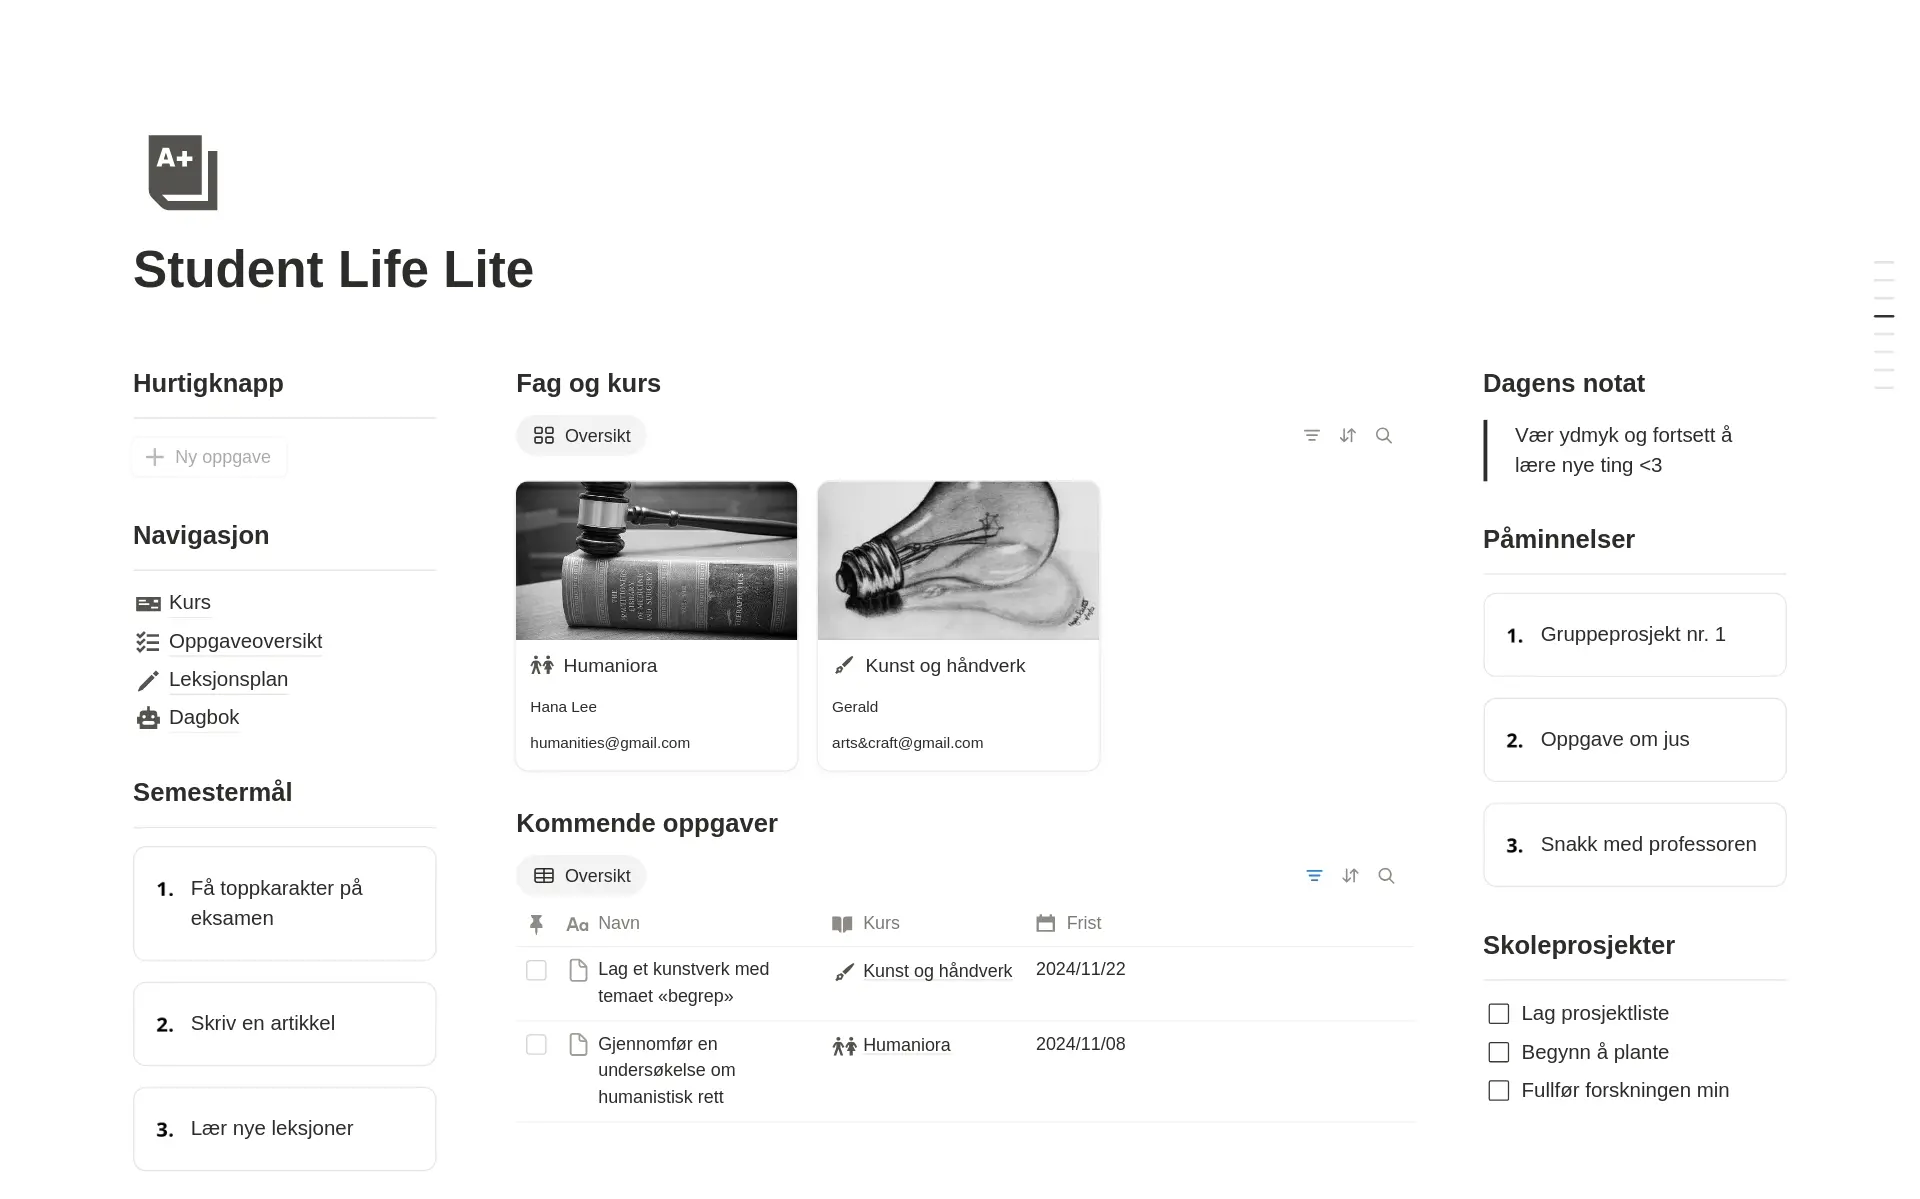The width and height of the screenshot is (1920, 1199).
Task: Open filter in Fag og kurs
Action: tap(1312, 435)
